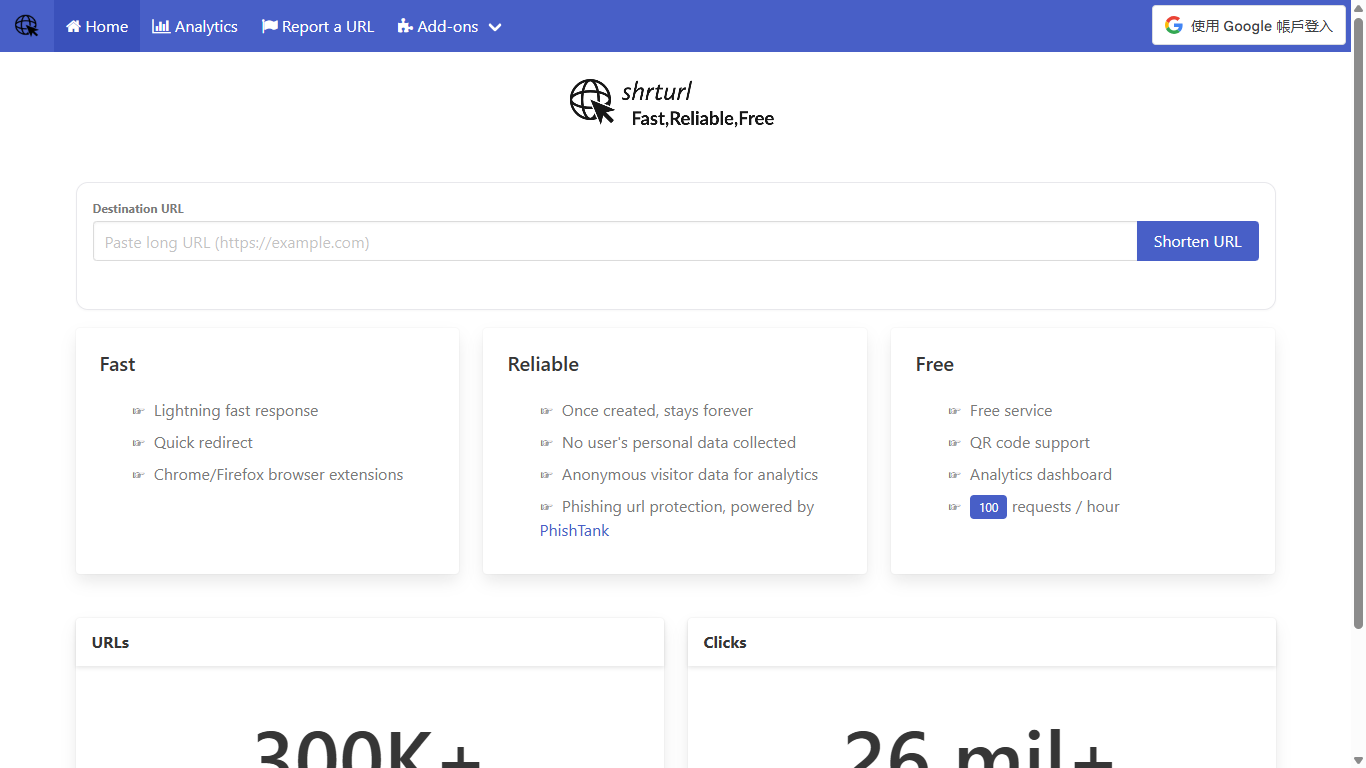The height and width of the screenshot is (768, 1366).
Task: Click 'QR code support' list item
Action: 1030,443
